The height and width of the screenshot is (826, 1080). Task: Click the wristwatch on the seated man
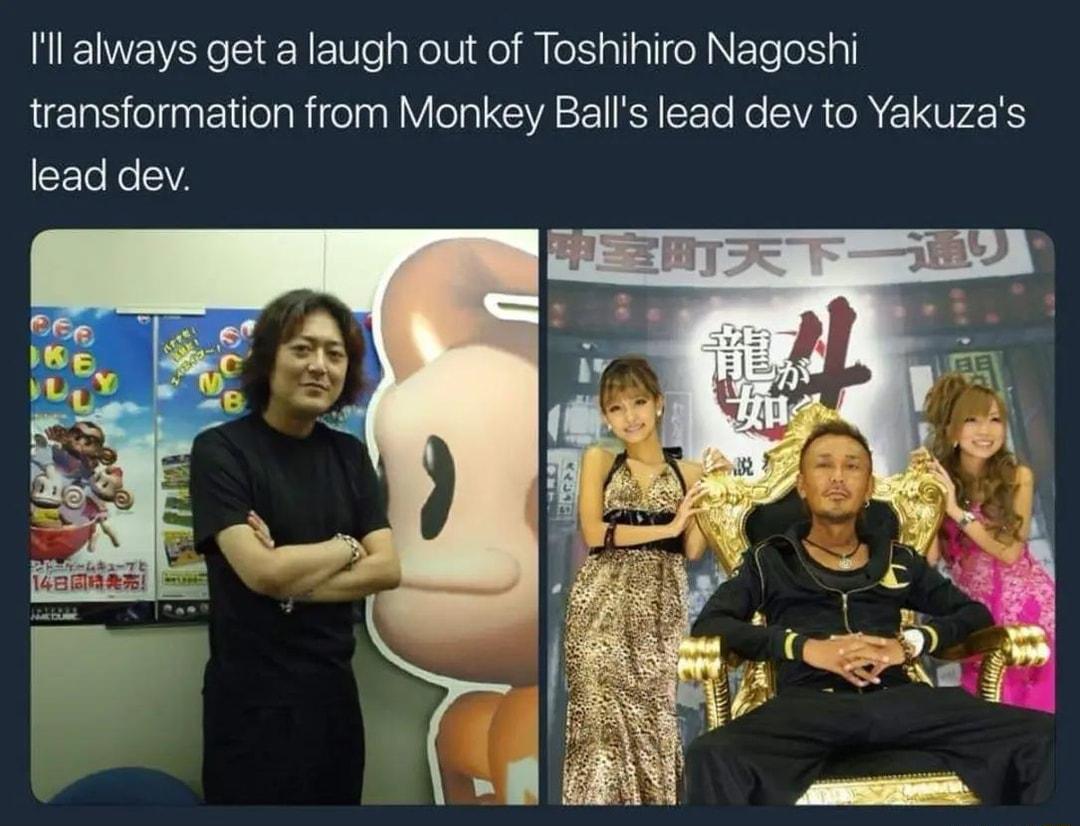point(914,643)
